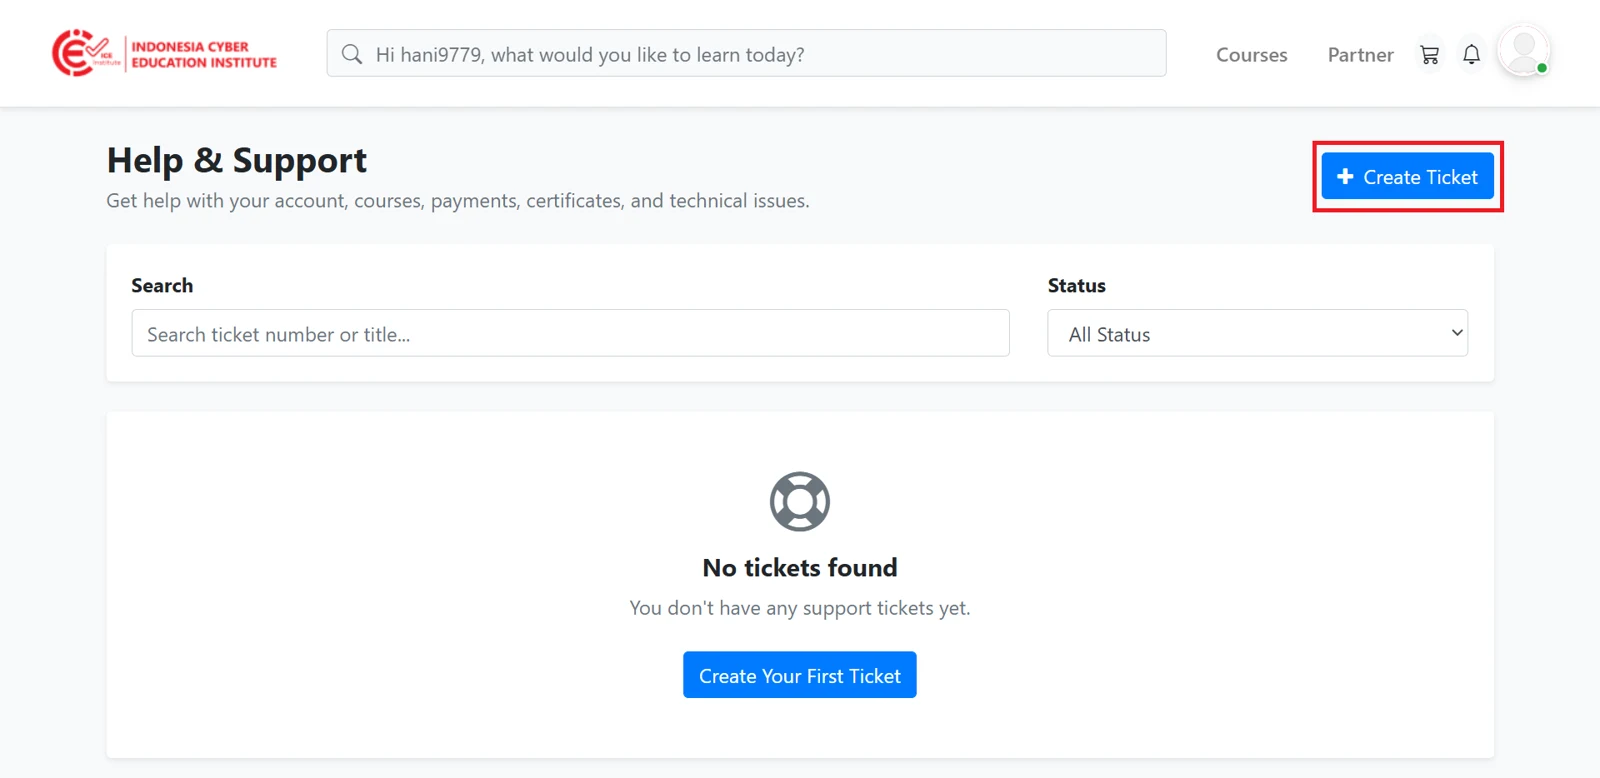Click Create Your First Ticket button
1600x778 pixels.
coord(800,675)
